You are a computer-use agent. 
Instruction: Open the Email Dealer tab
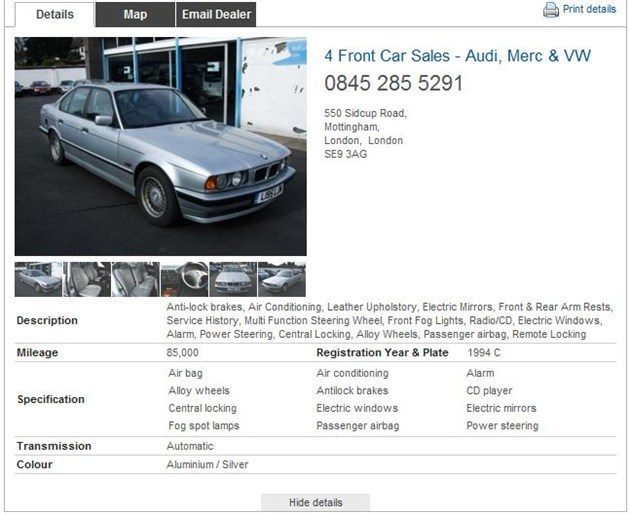pos(216,14)
